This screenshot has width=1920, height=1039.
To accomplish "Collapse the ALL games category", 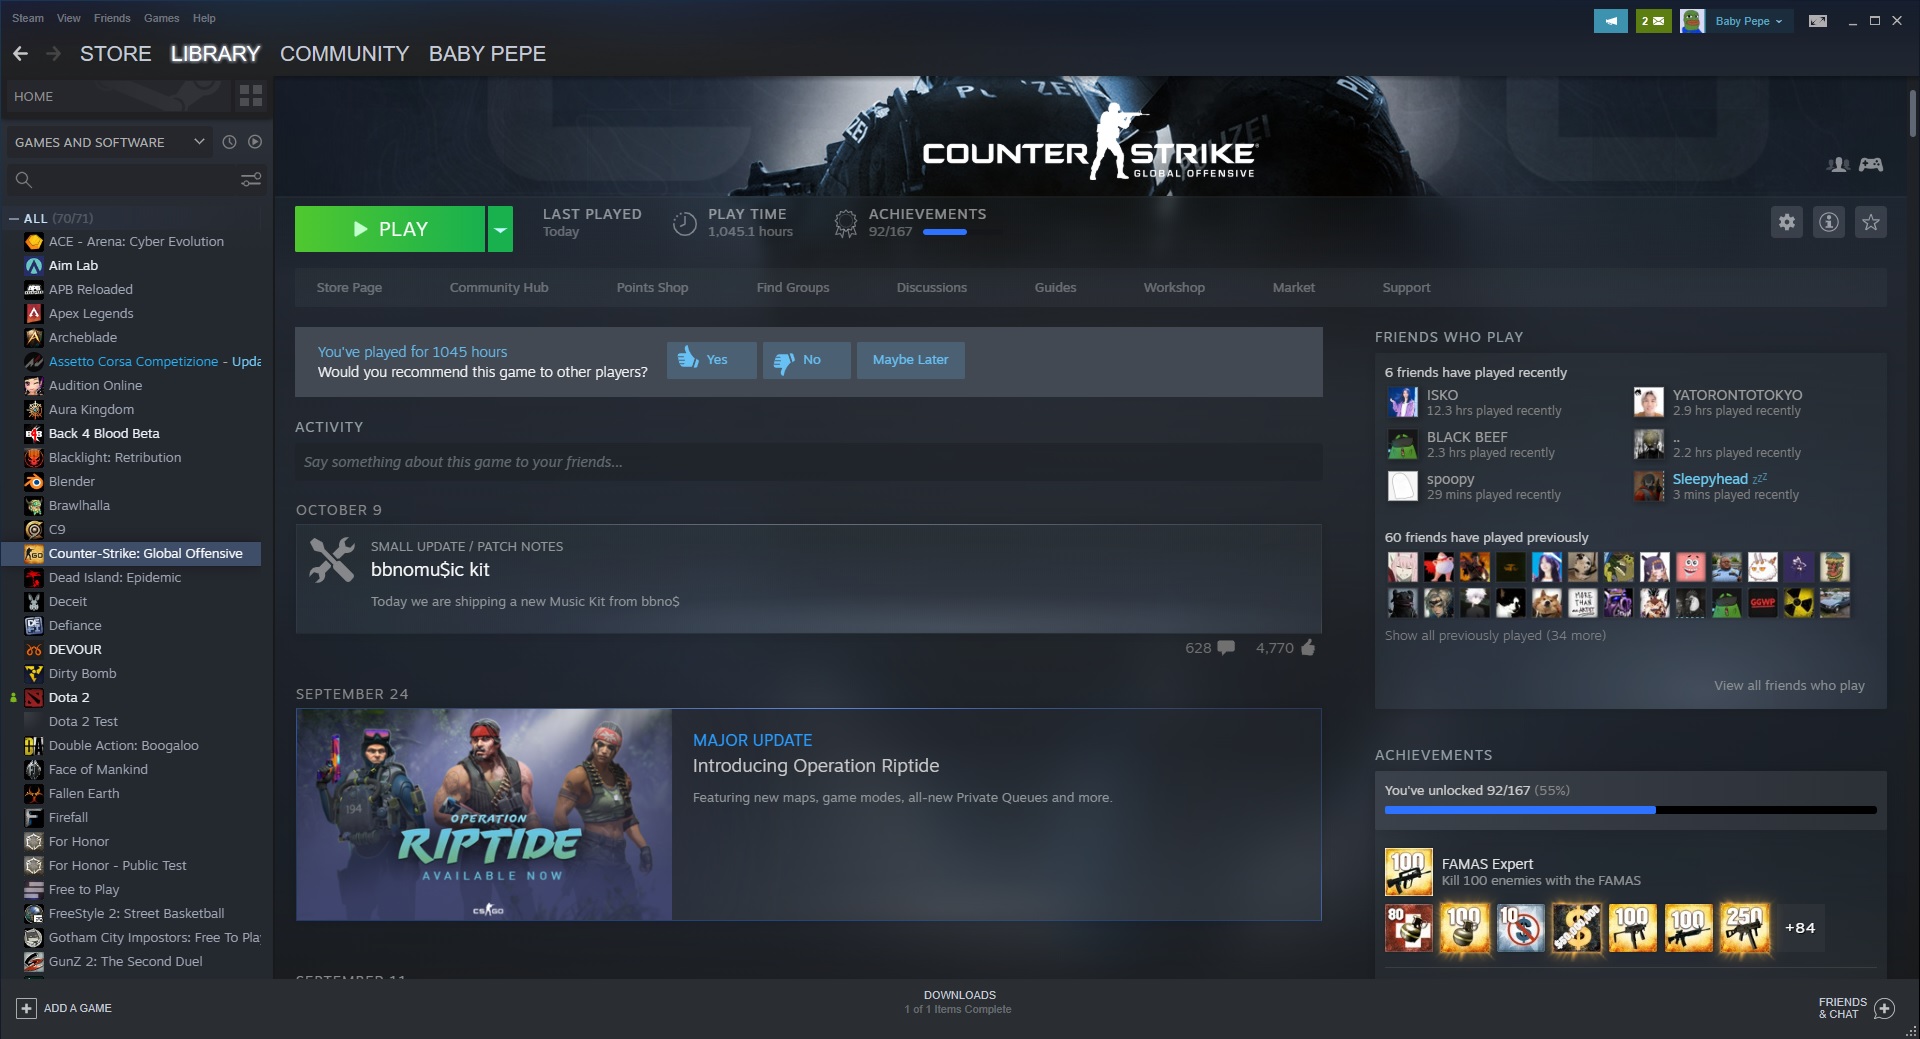I will (14, 218).
